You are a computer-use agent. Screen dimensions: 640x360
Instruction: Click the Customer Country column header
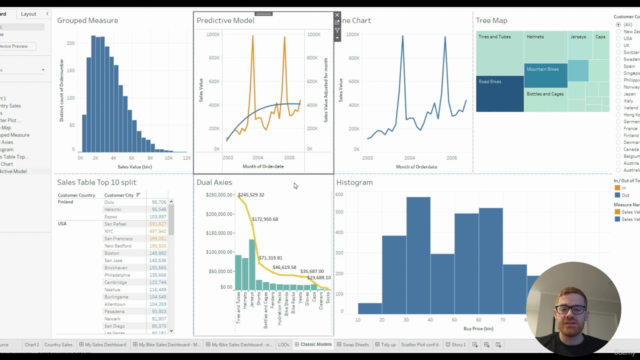coord(76,195)
